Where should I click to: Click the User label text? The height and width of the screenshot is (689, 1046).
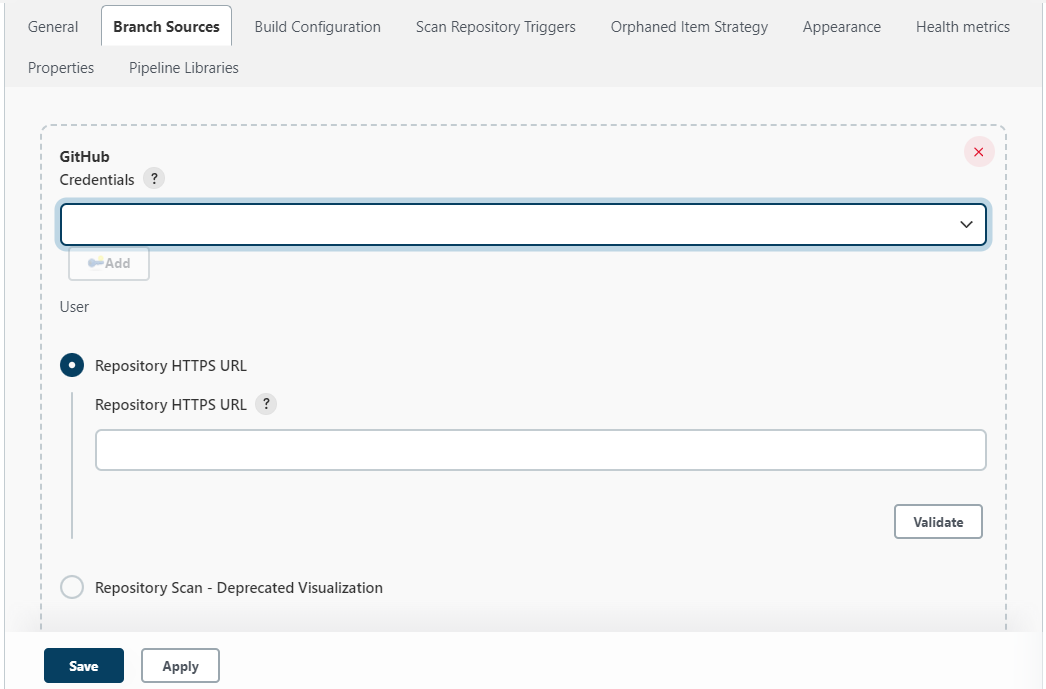(74, 307)
